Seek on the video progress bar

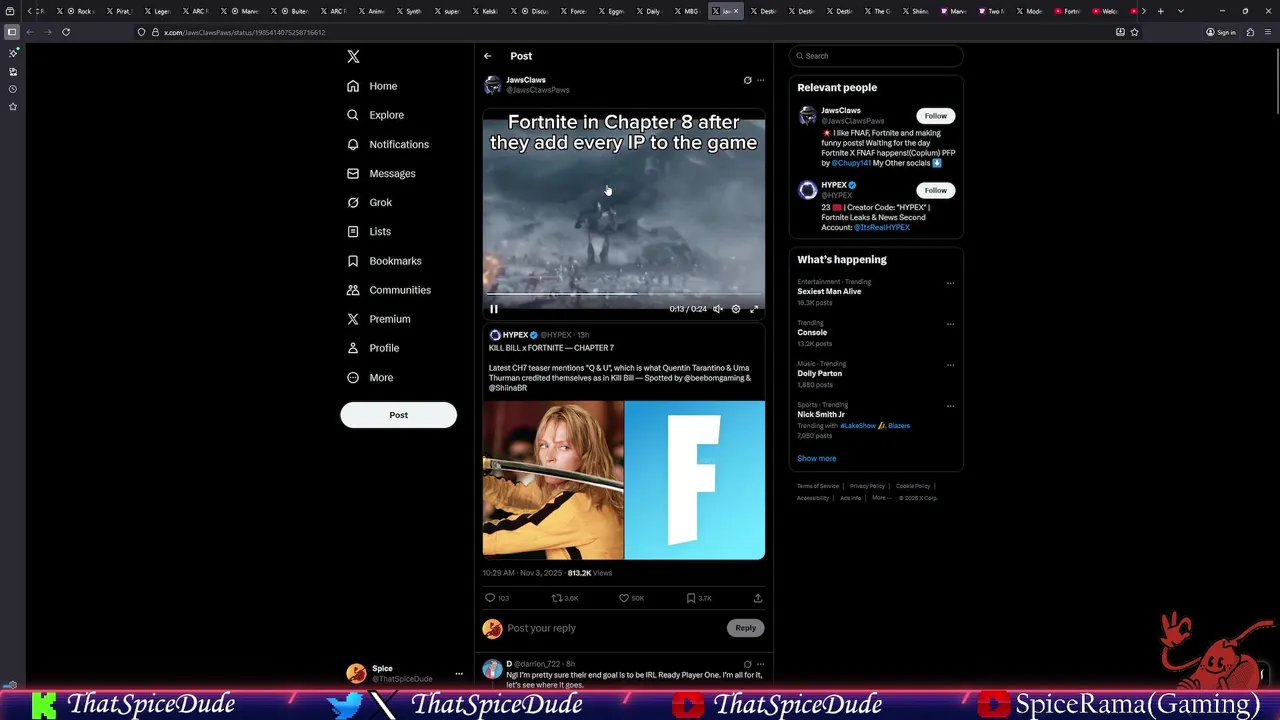click(624, 295)
